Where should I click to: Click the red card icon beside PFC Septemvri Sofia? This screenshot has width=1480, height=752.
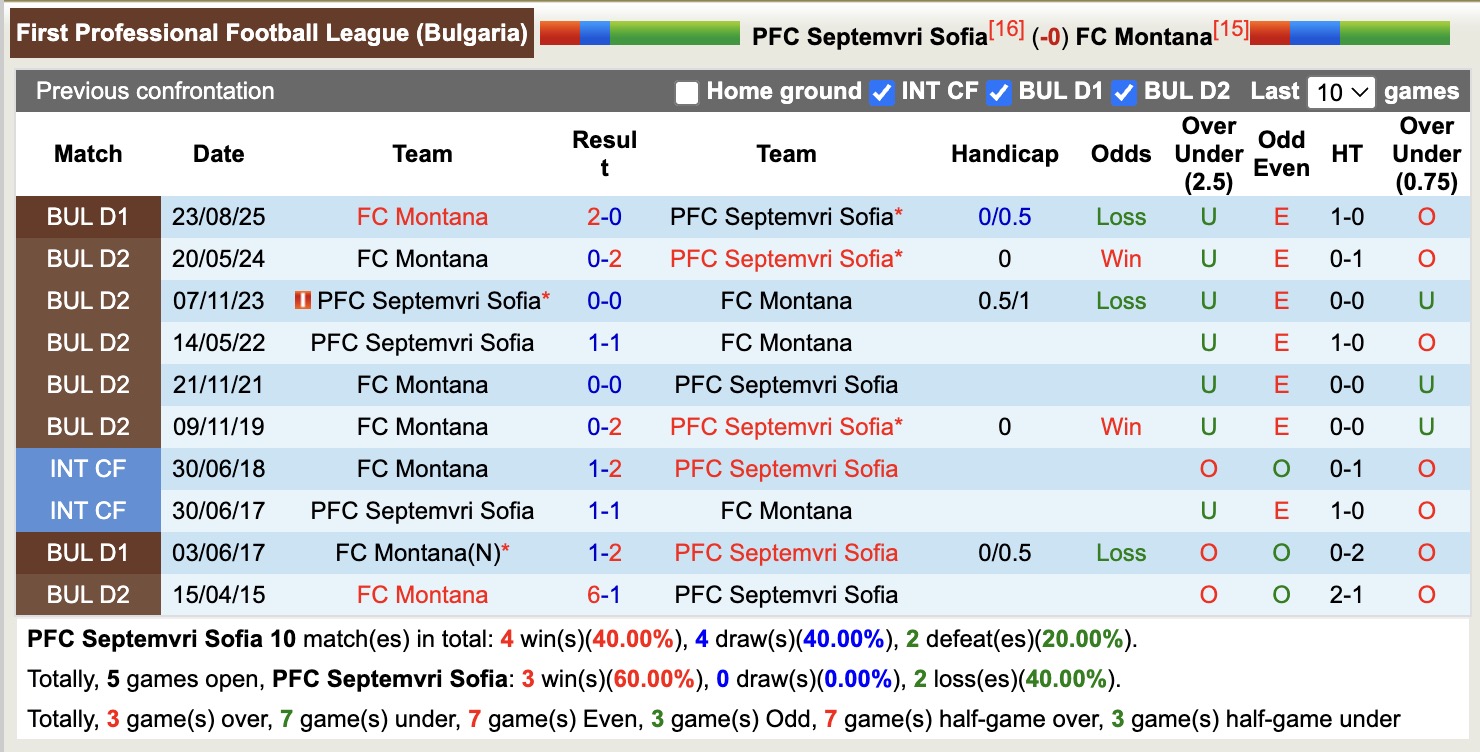tap(303, 300)
